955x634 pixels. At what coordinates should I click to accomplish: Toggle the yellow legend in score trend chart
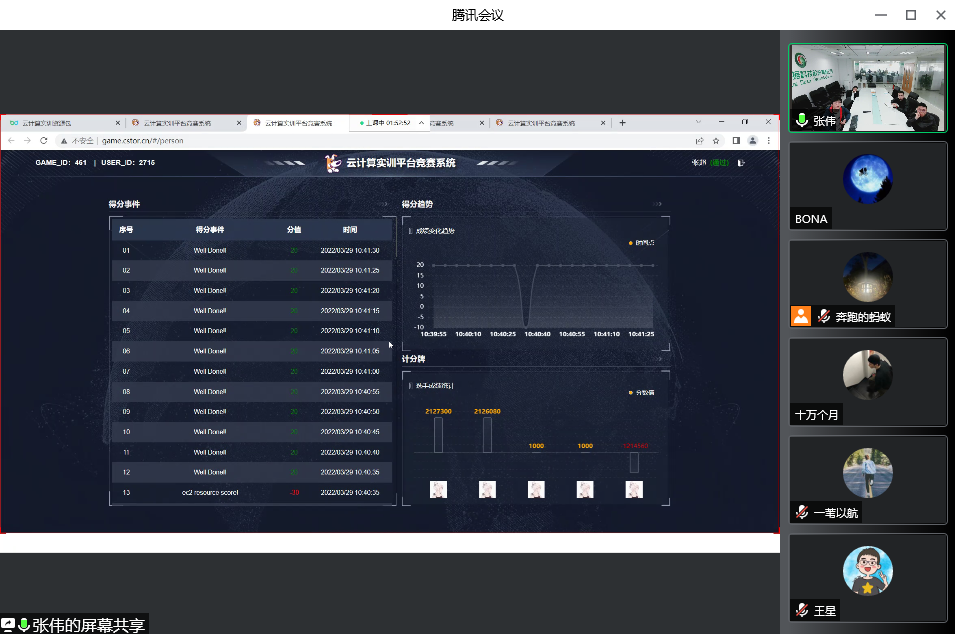tap(640, 242)
